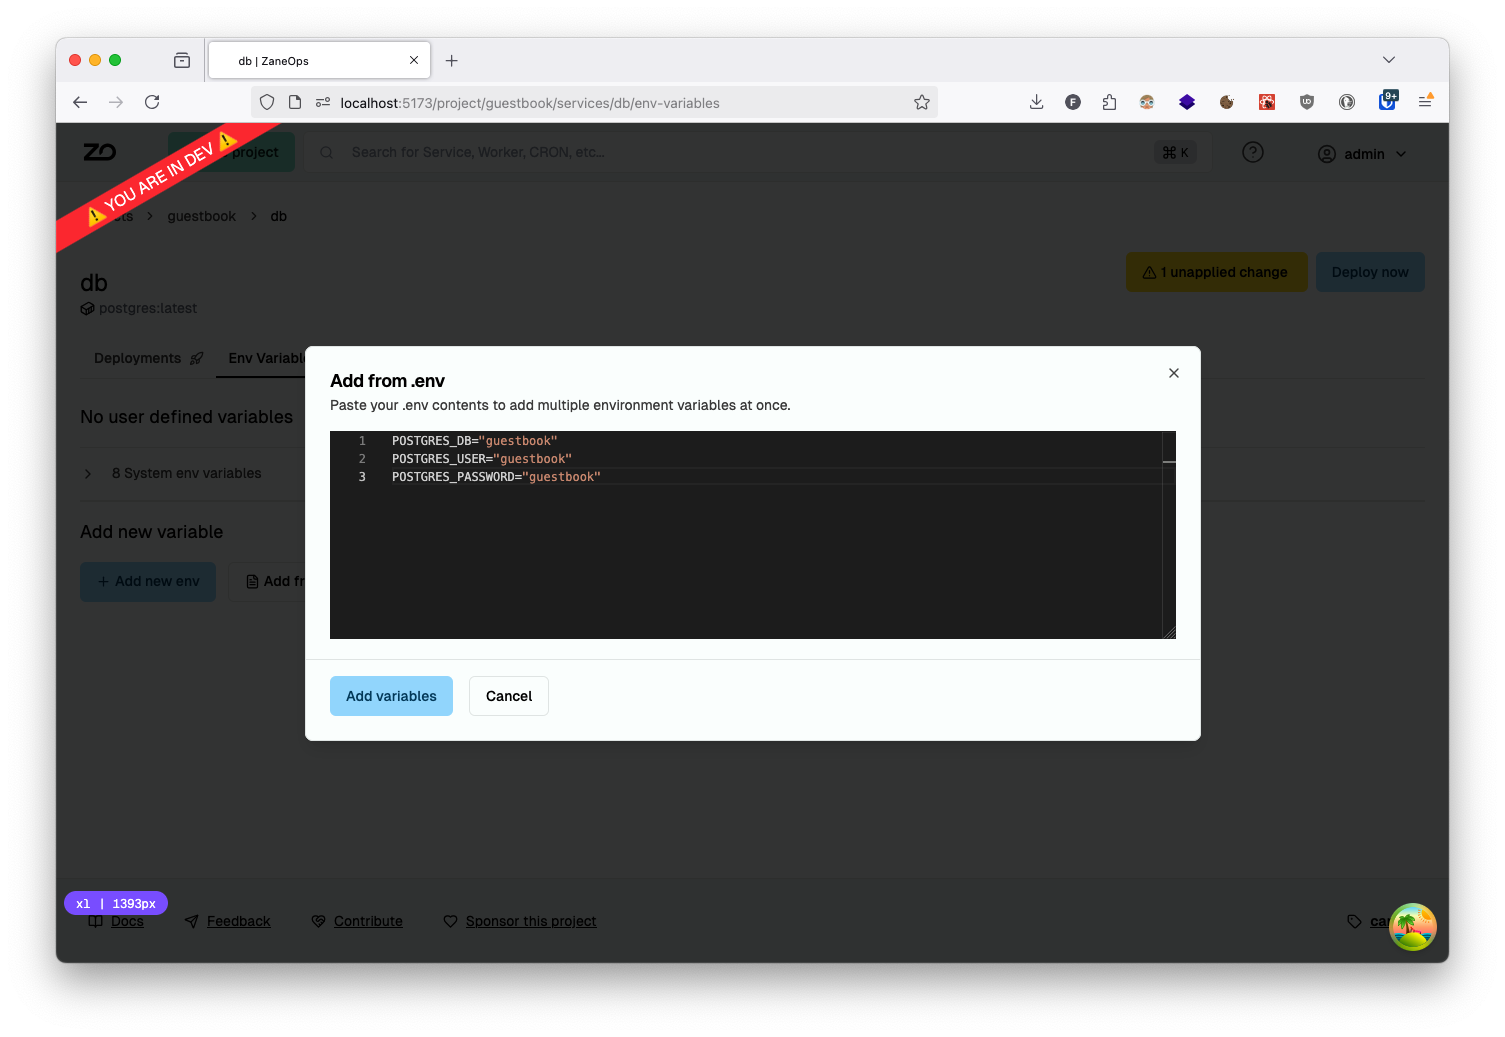Click the POSTGRES_DB line in the editor
The image size is (1505, 1037).
click(x=474, y=441)
